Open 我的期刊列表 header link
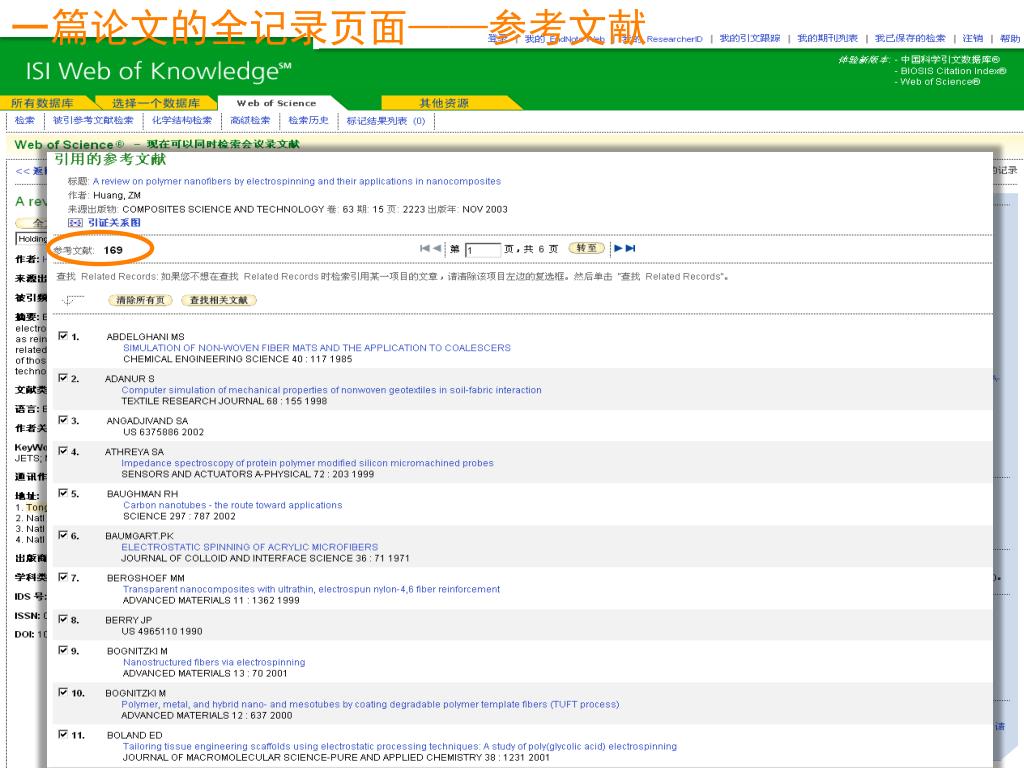Viewport: 1024px width, 768px height. (827, 39)
